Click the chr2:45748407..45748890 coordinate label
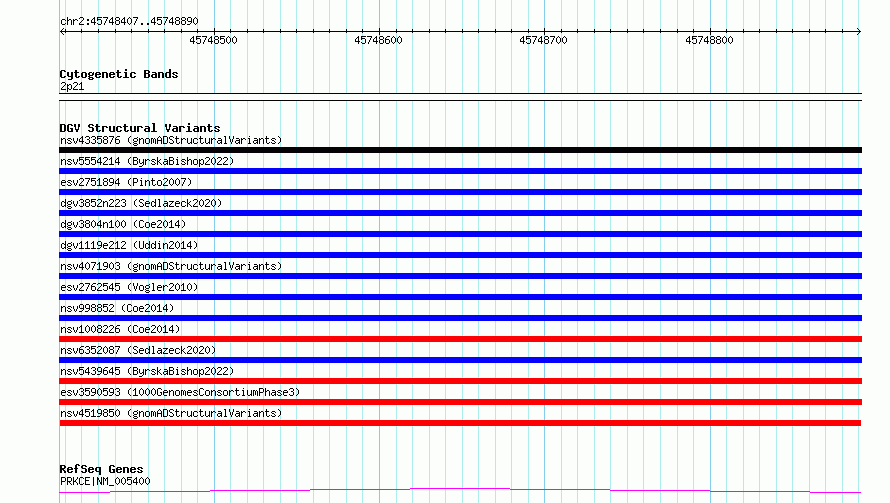The width and height of the screenshot is (890, 503). pos(129,21)
